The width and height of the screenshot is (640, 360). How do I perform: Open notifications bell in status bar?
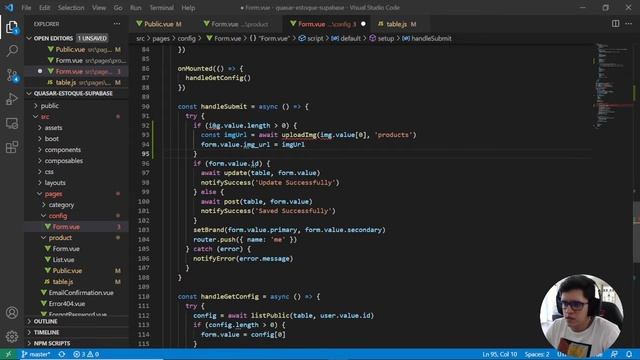point(629,354)
